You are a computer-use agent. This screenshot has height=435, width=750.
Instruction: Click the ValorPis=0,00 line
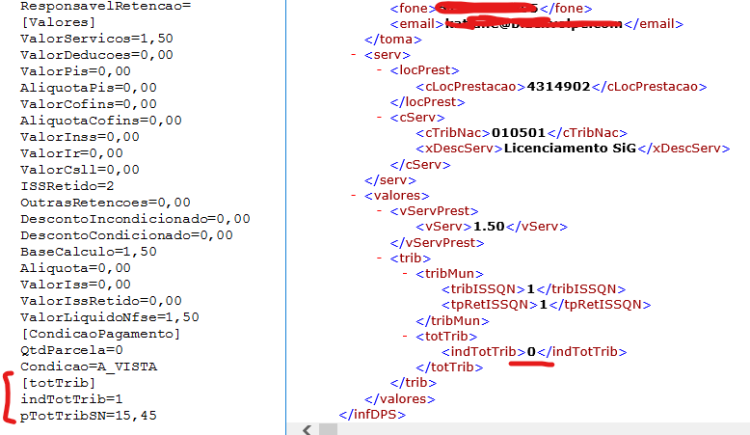tap(75, 71)
